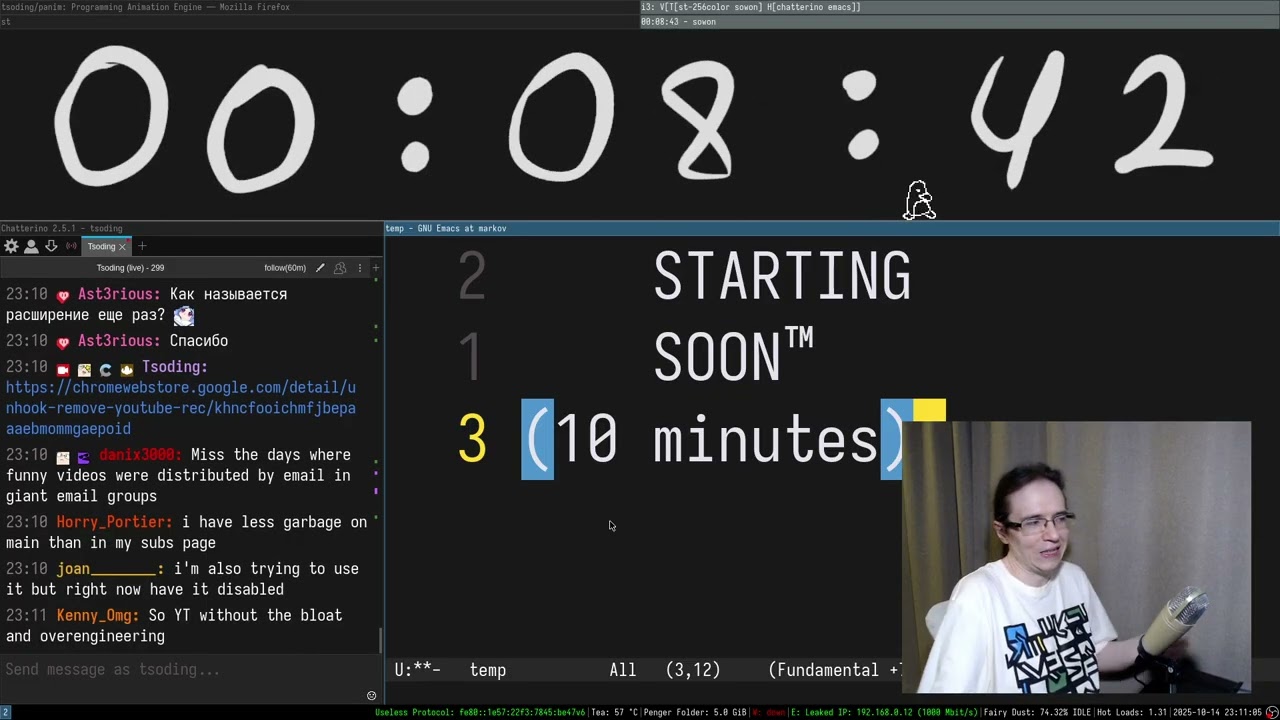
Task: Click the purple badge beside danix3000
Action: point(84,457)
